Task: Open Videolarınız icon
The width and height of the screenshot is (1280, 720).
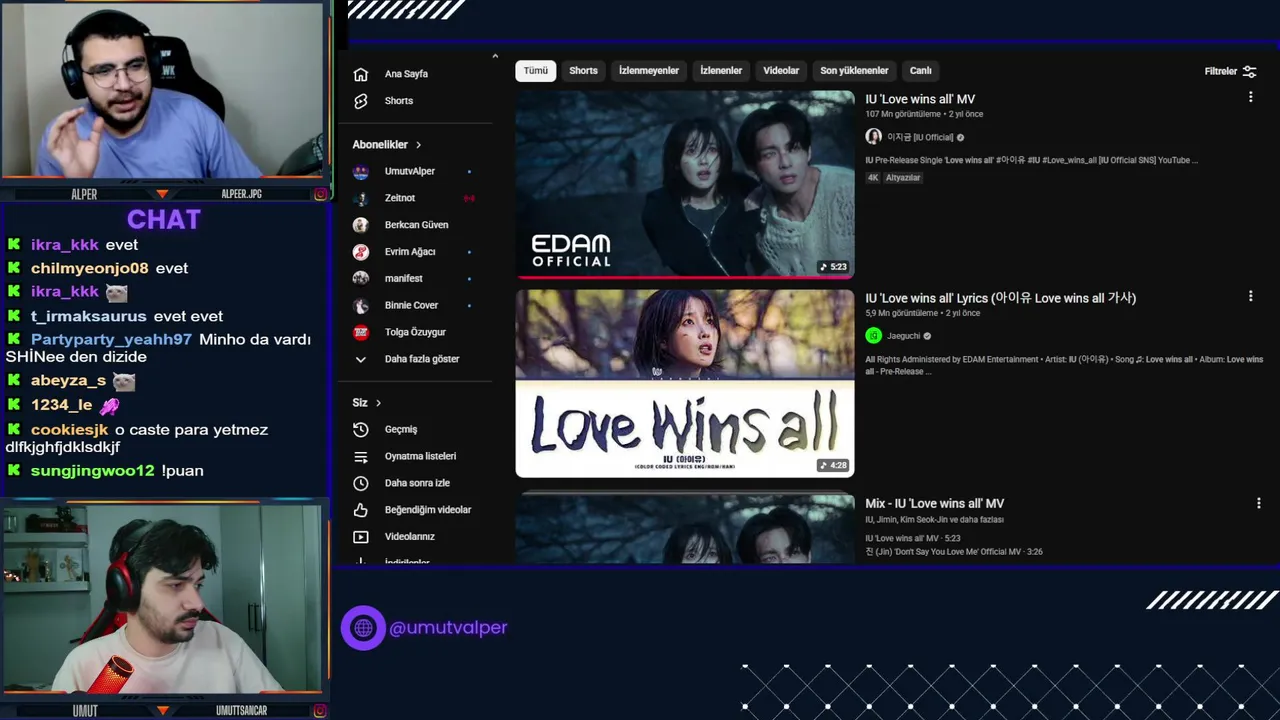Action: (361, 537)
